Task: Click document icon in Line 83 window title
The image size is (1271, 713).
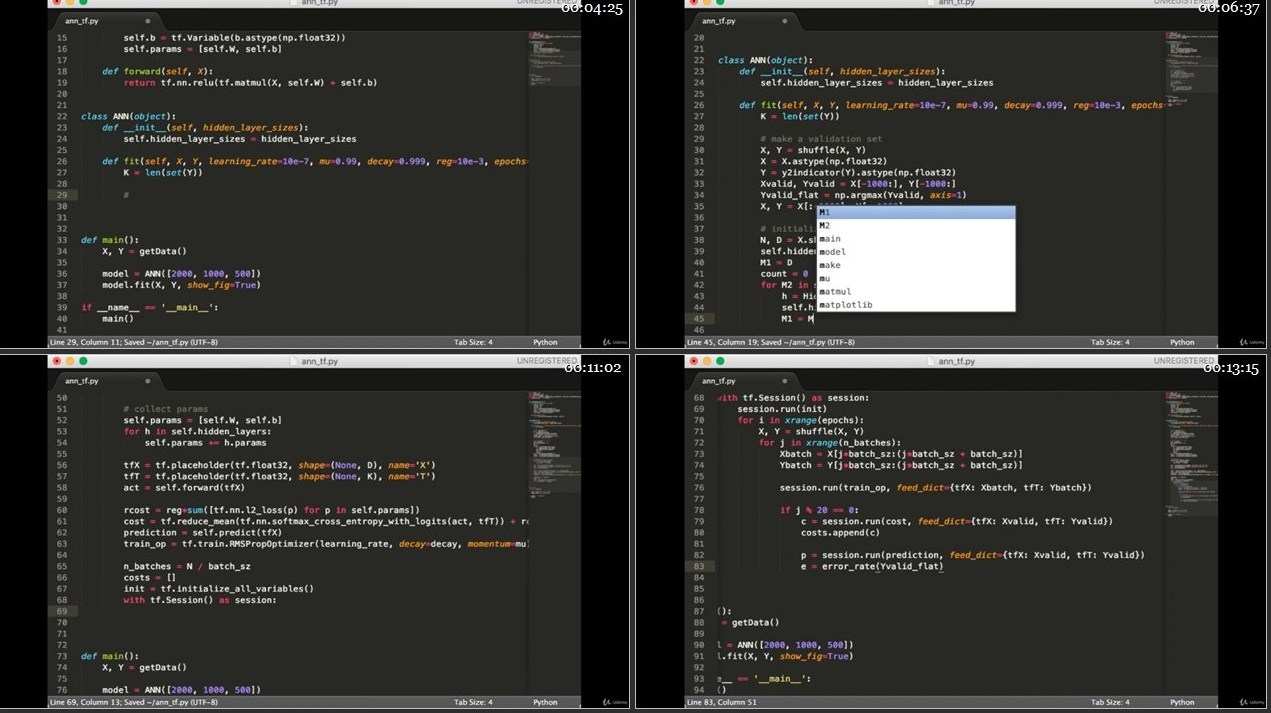Action: click(931, 361)
